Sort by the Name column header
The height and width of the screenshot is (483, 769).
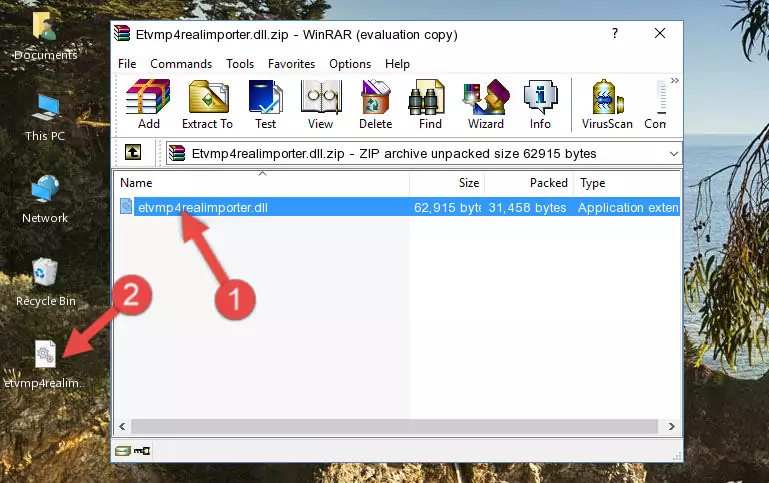click(x=262, y=183)
